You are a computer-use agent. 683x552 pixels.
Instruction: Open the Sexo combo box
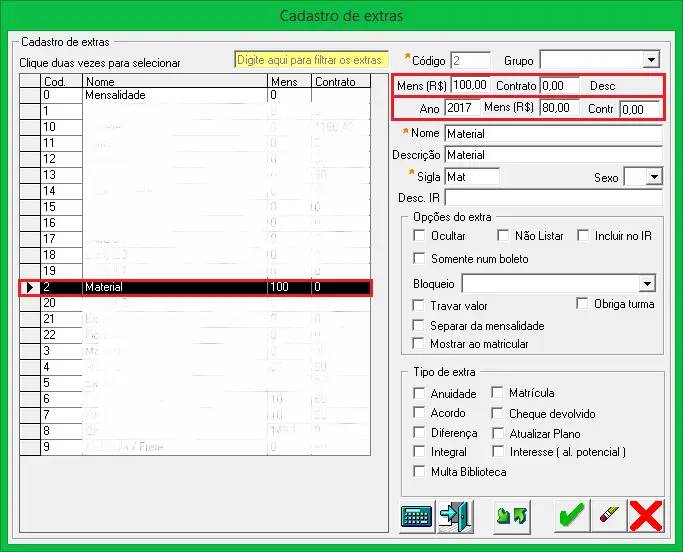pos(653,177)
